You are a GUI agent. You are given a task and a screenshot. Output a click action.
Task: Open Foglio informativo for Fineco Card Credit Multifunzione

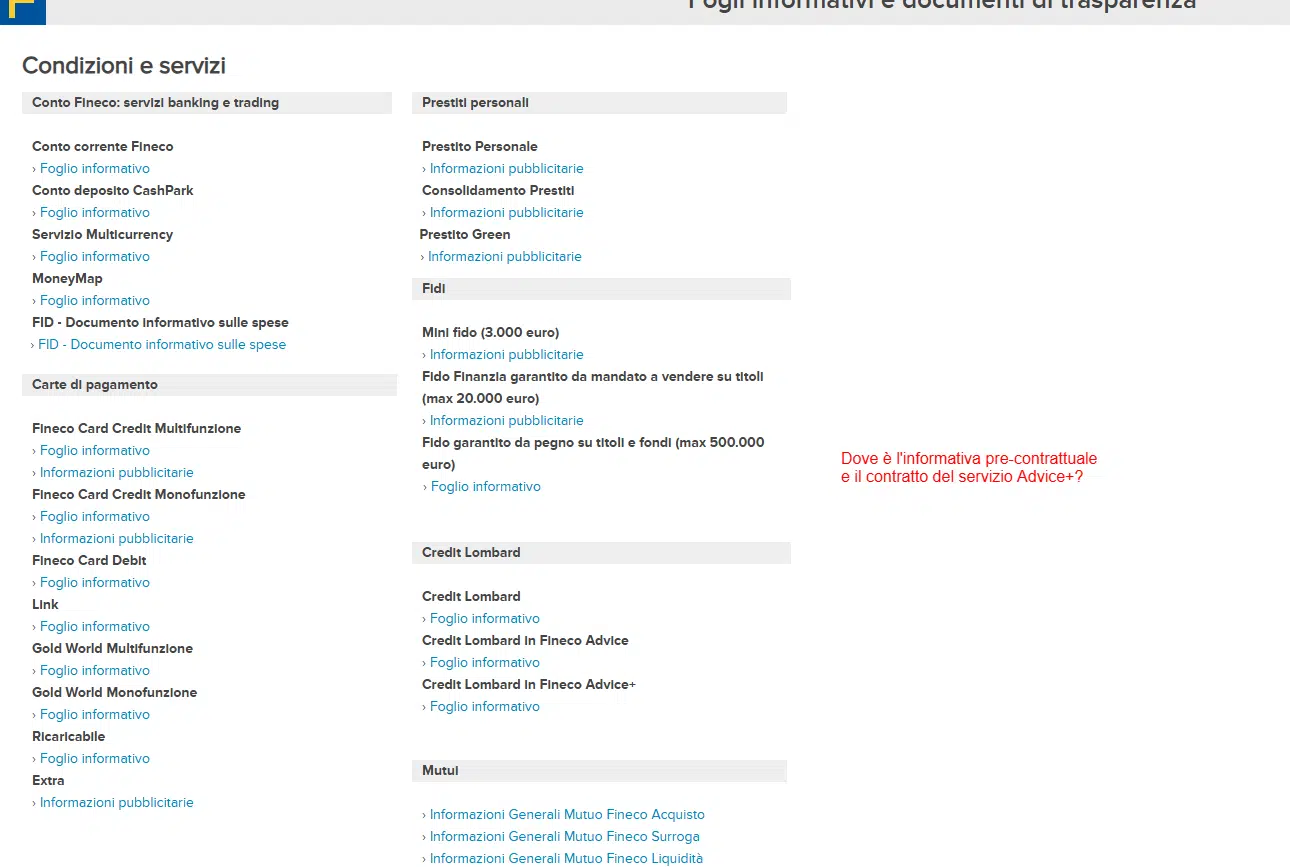pos(94,451)
